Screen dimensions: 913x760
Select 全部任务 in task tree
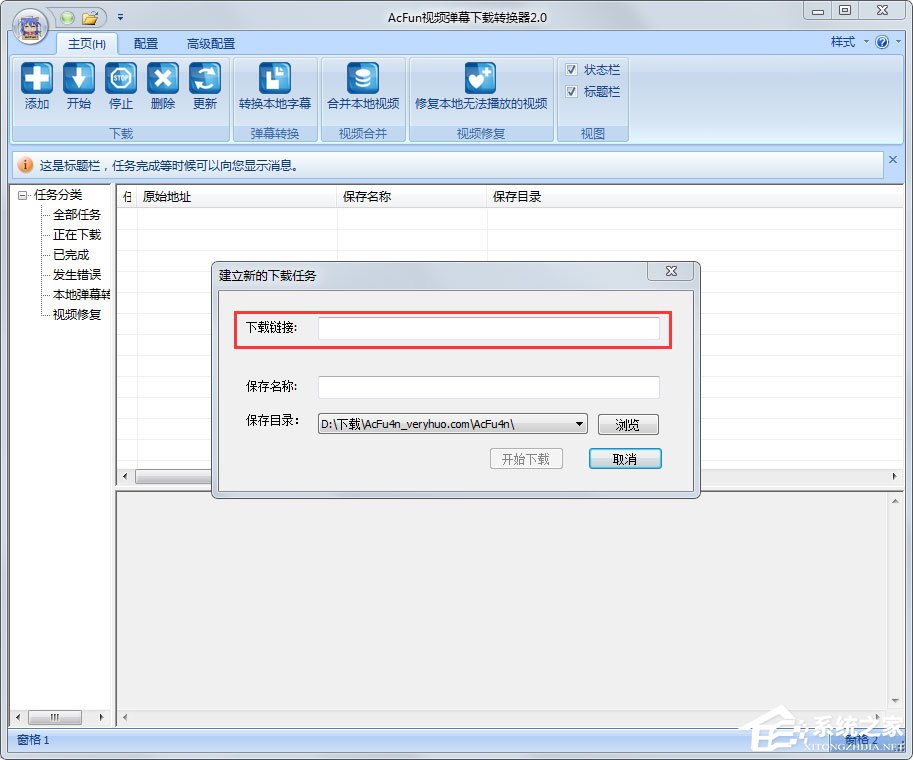pyautogui.click(x=77, y=215)
